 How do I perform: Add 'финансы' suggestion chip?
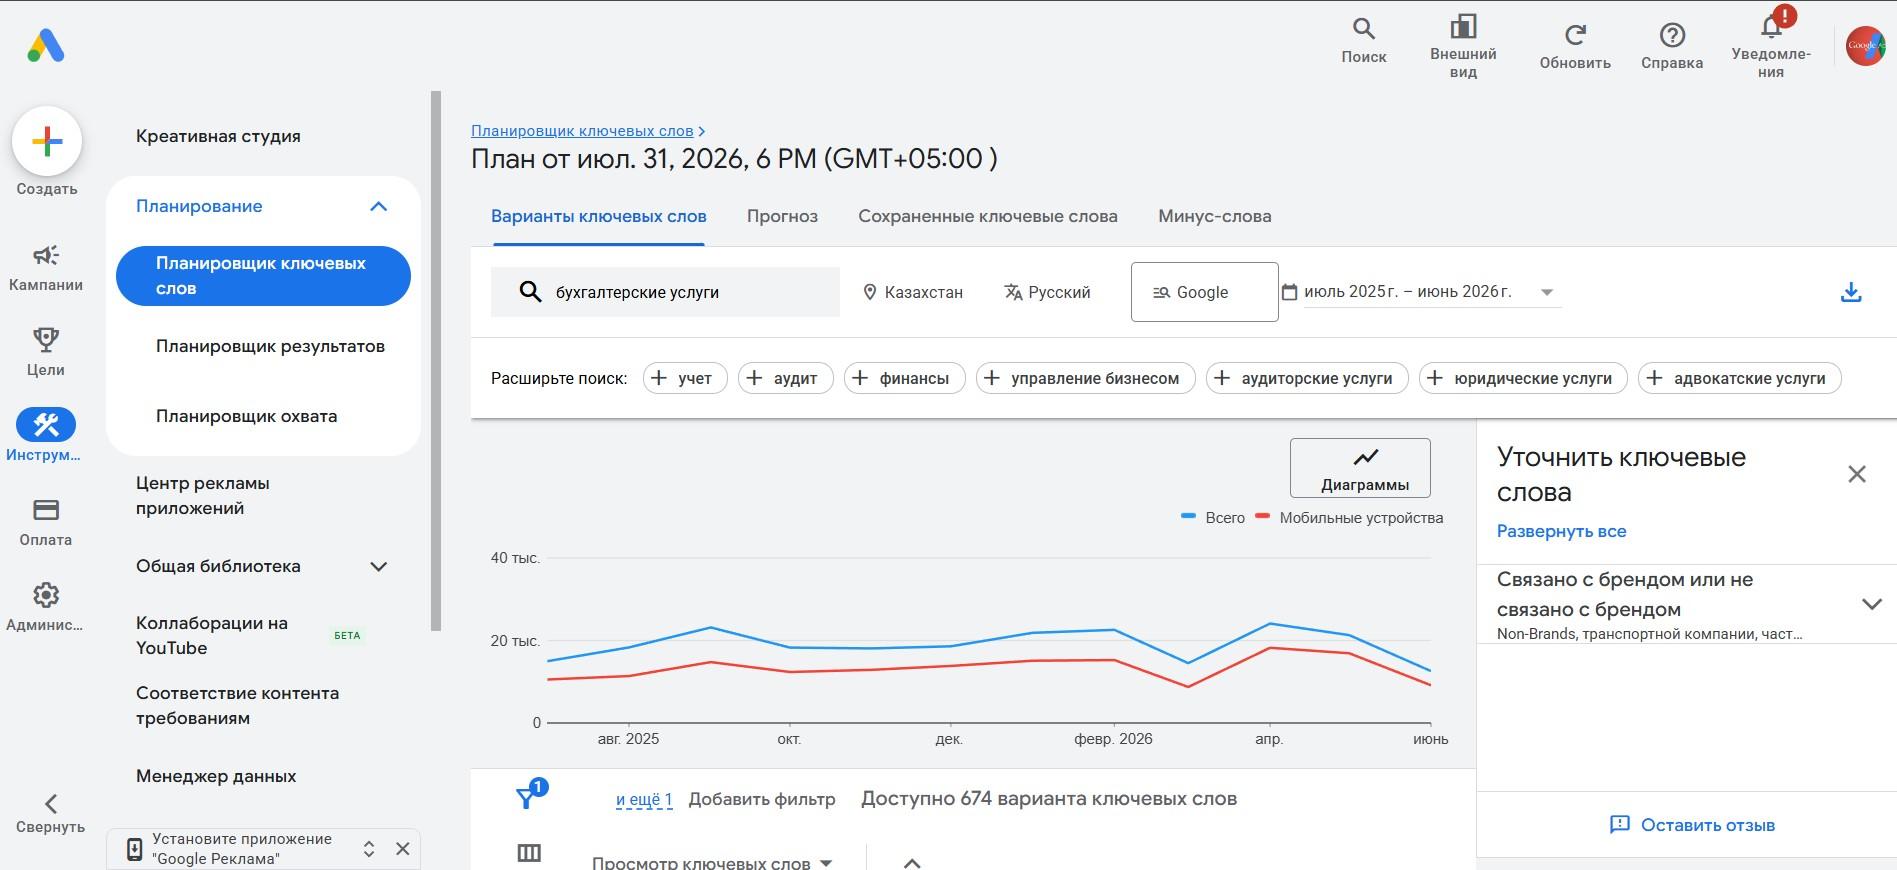click(905, 378)
